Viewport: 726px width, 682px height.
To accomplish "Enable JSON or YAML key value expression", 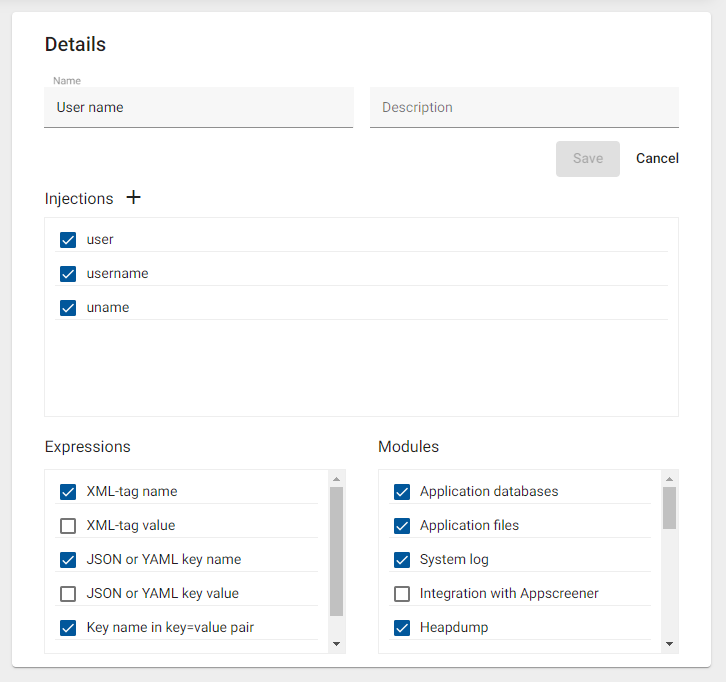I will click(x=68, y=594).
